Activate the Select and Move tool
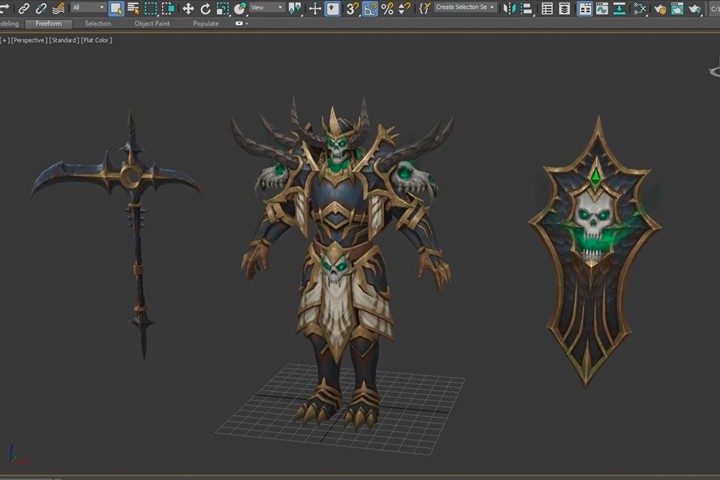Screen dimensions: 720x480 point(188,8)
